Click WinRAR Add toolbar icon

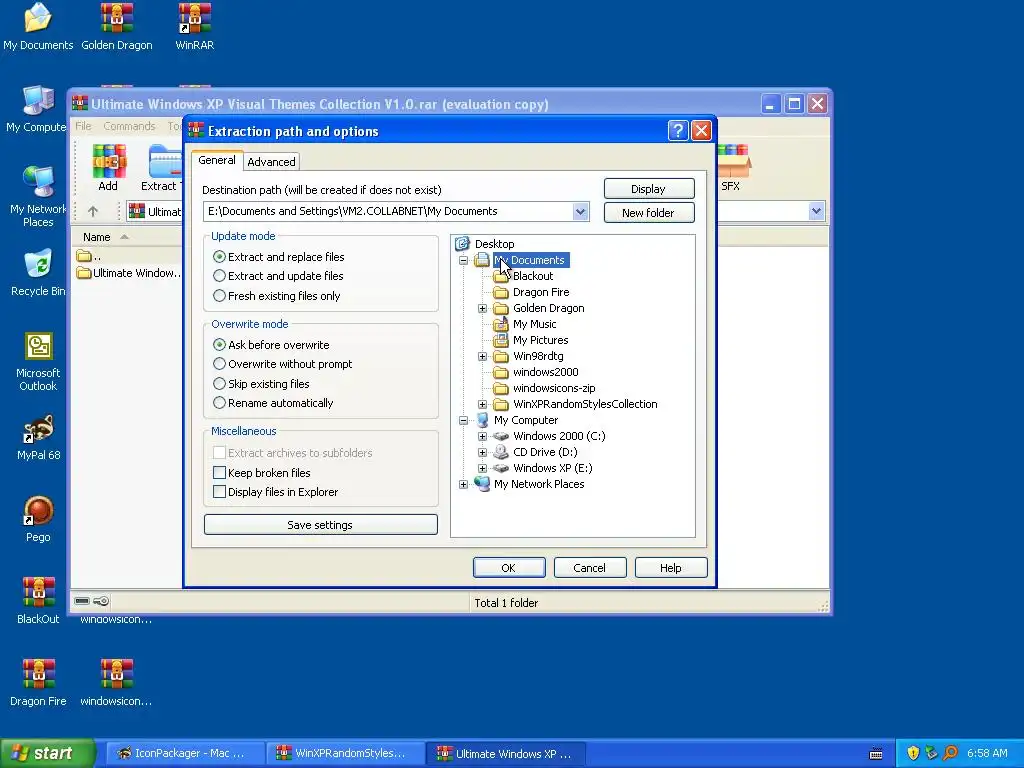pyautogui.click(x=108, y=168)
